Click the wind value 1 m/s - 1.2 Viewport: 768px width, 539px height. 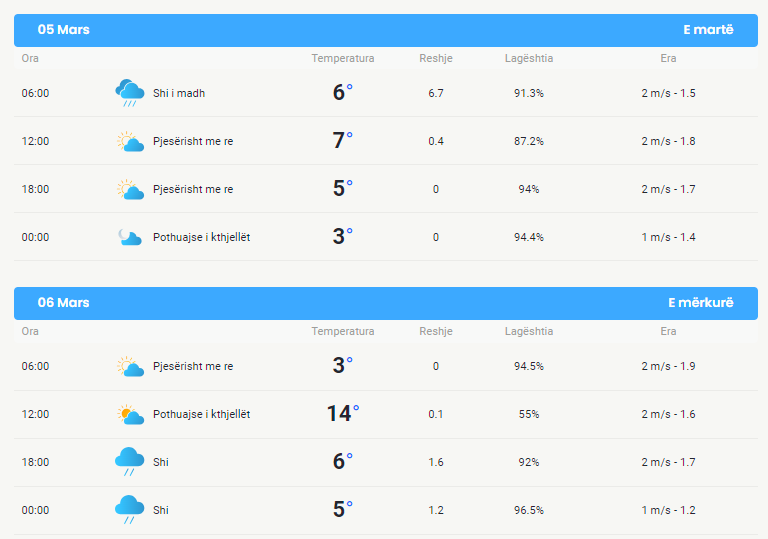[x=669, y=510]
